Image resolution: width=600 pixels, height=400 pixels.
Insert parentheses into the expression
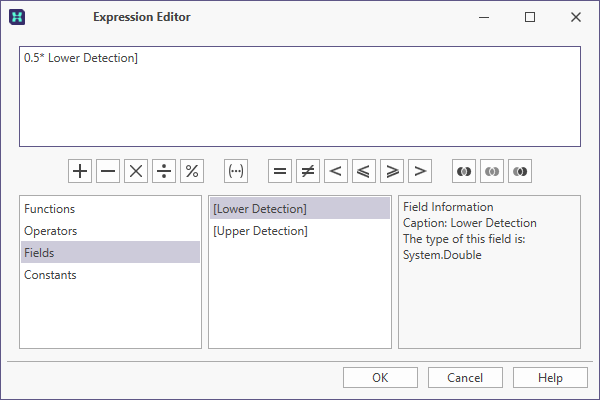click(x=236, y=171)
